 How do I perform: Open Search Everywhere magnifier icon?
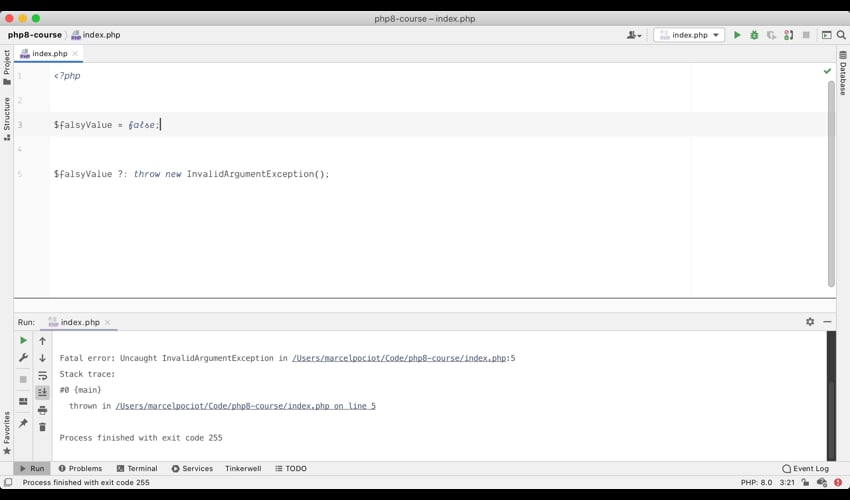(841, 35)
